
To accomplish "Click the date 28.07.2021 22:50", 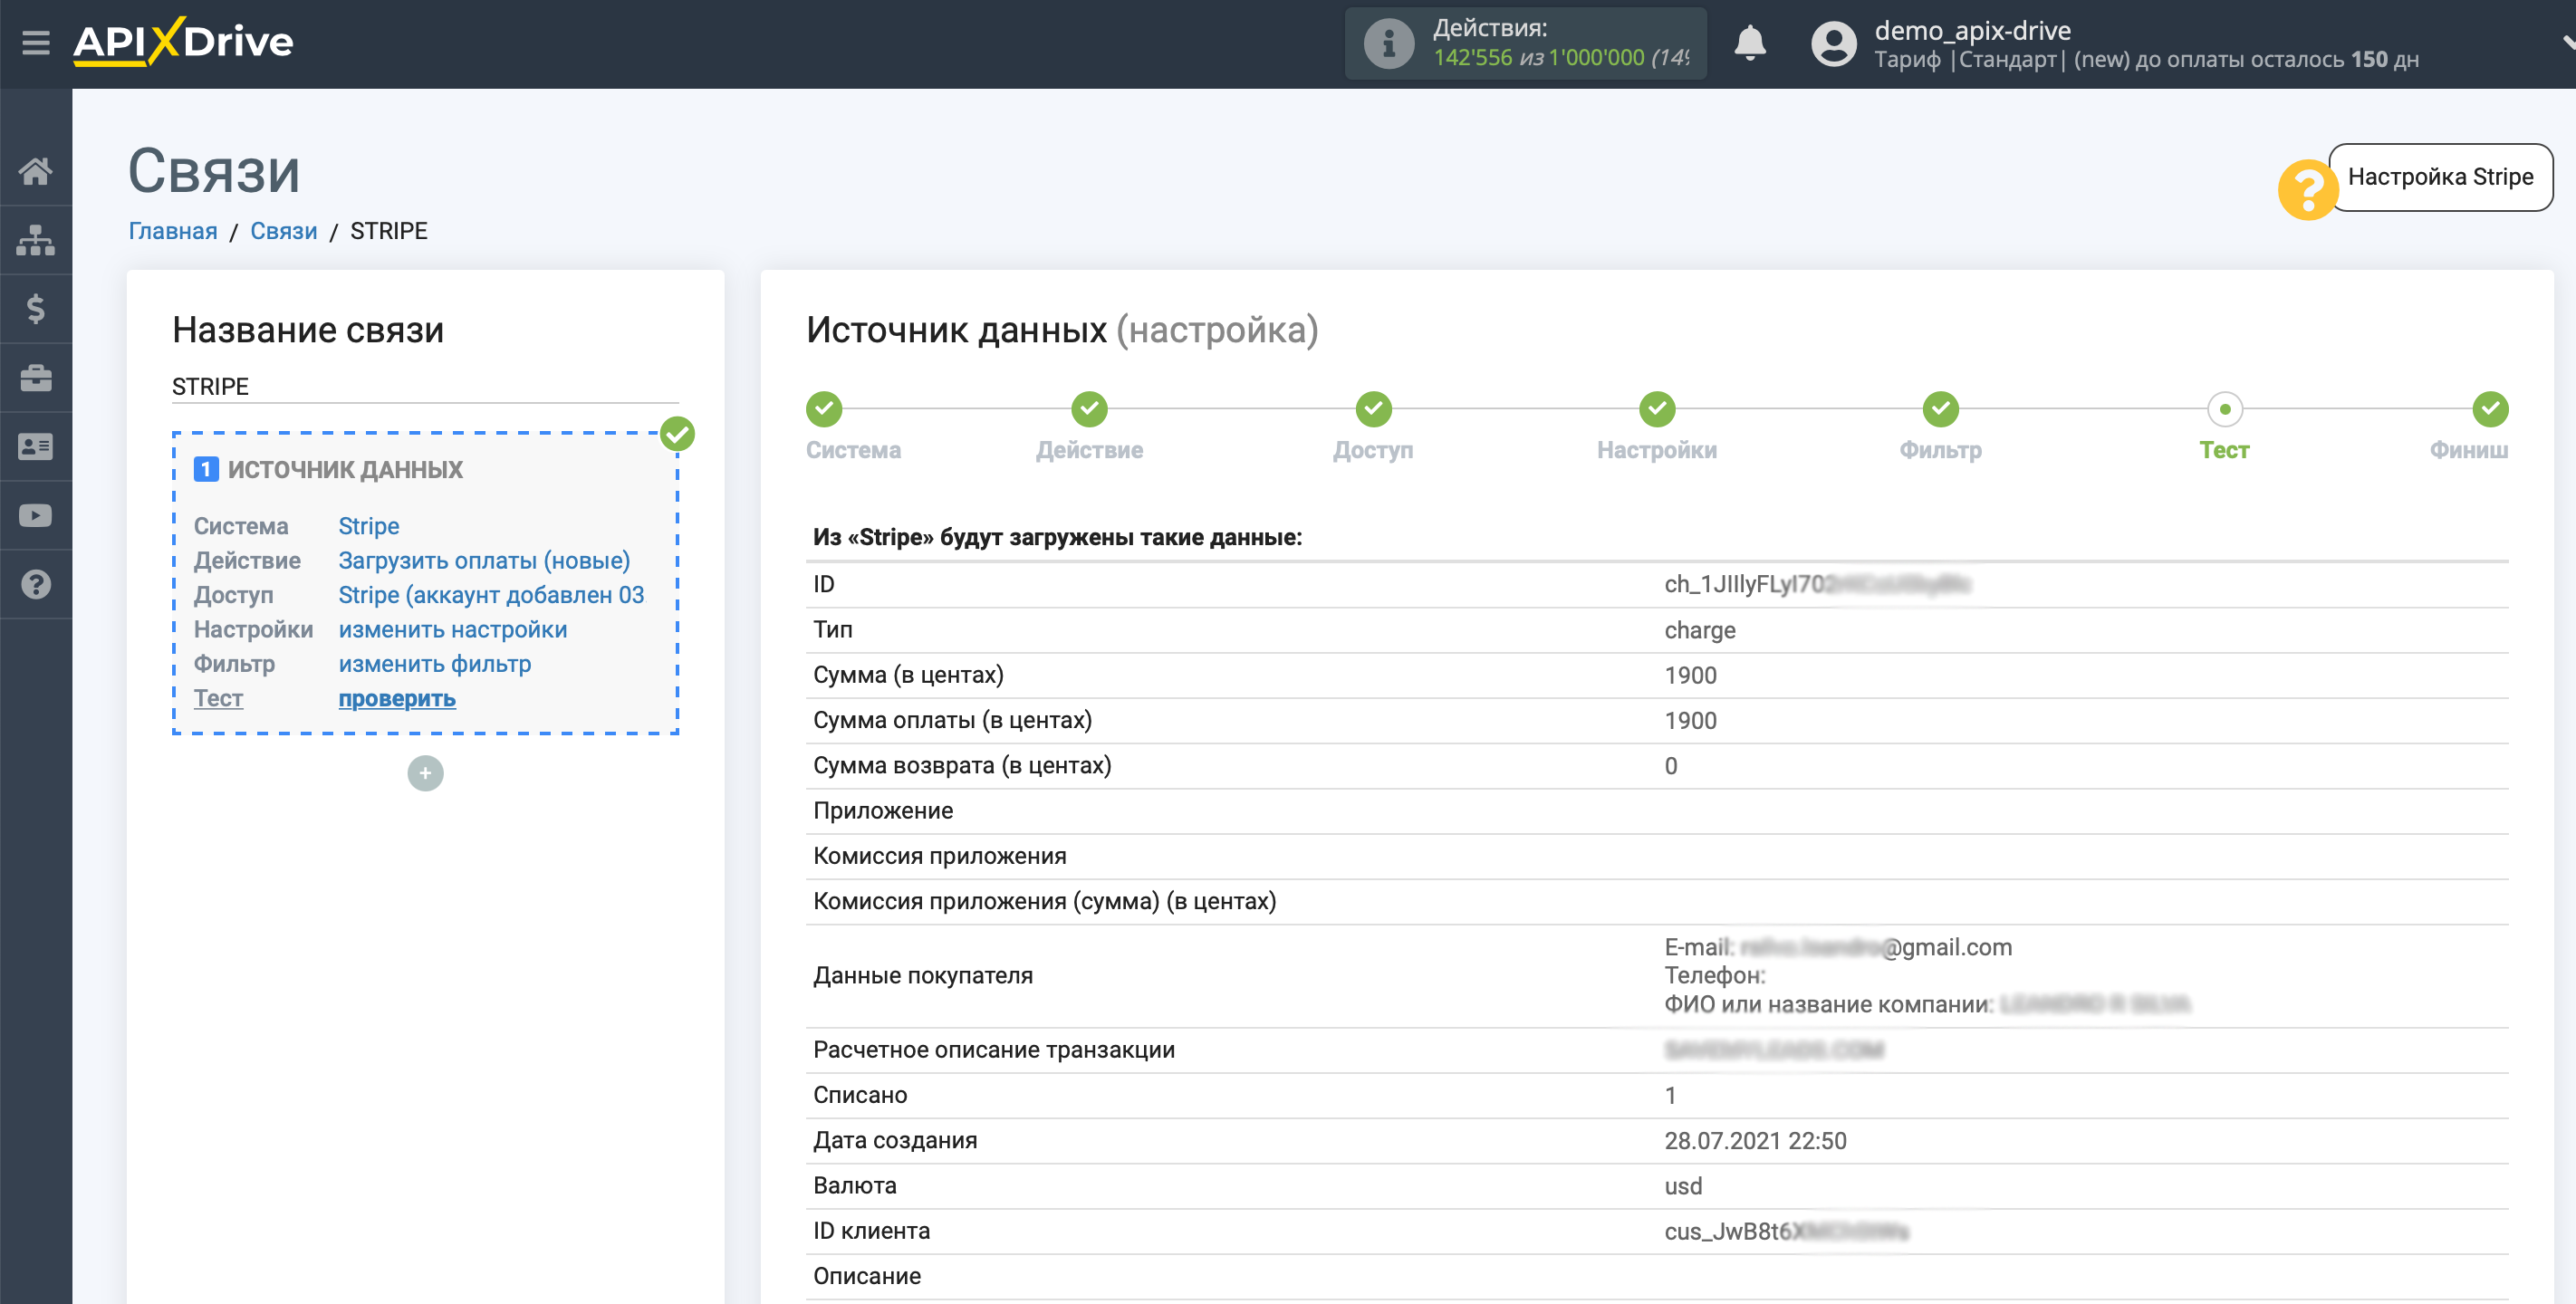I will [1755, 1141].
